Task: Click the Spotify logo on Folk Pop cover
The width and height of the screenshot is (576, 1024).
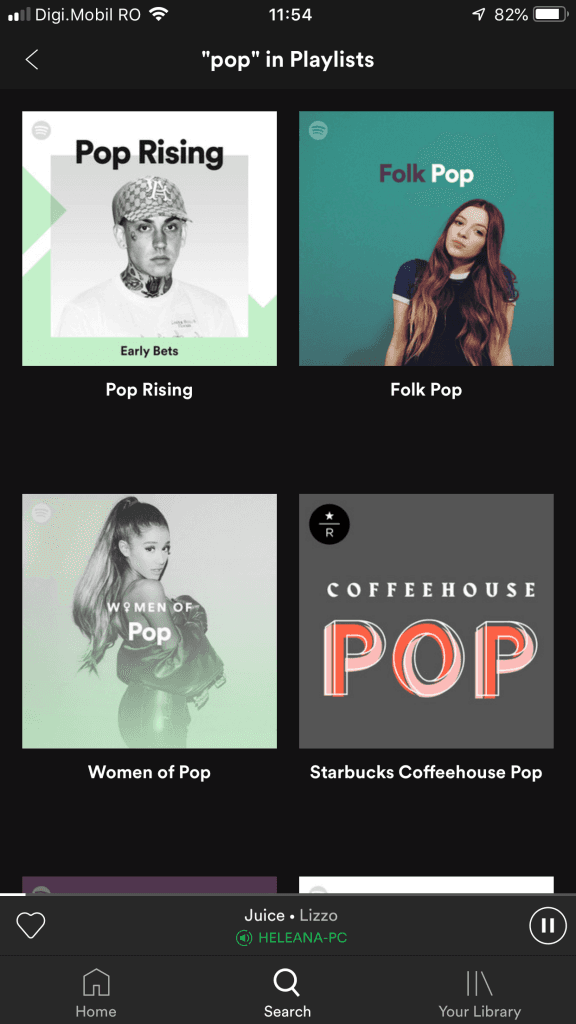Action: click(320, 132)
